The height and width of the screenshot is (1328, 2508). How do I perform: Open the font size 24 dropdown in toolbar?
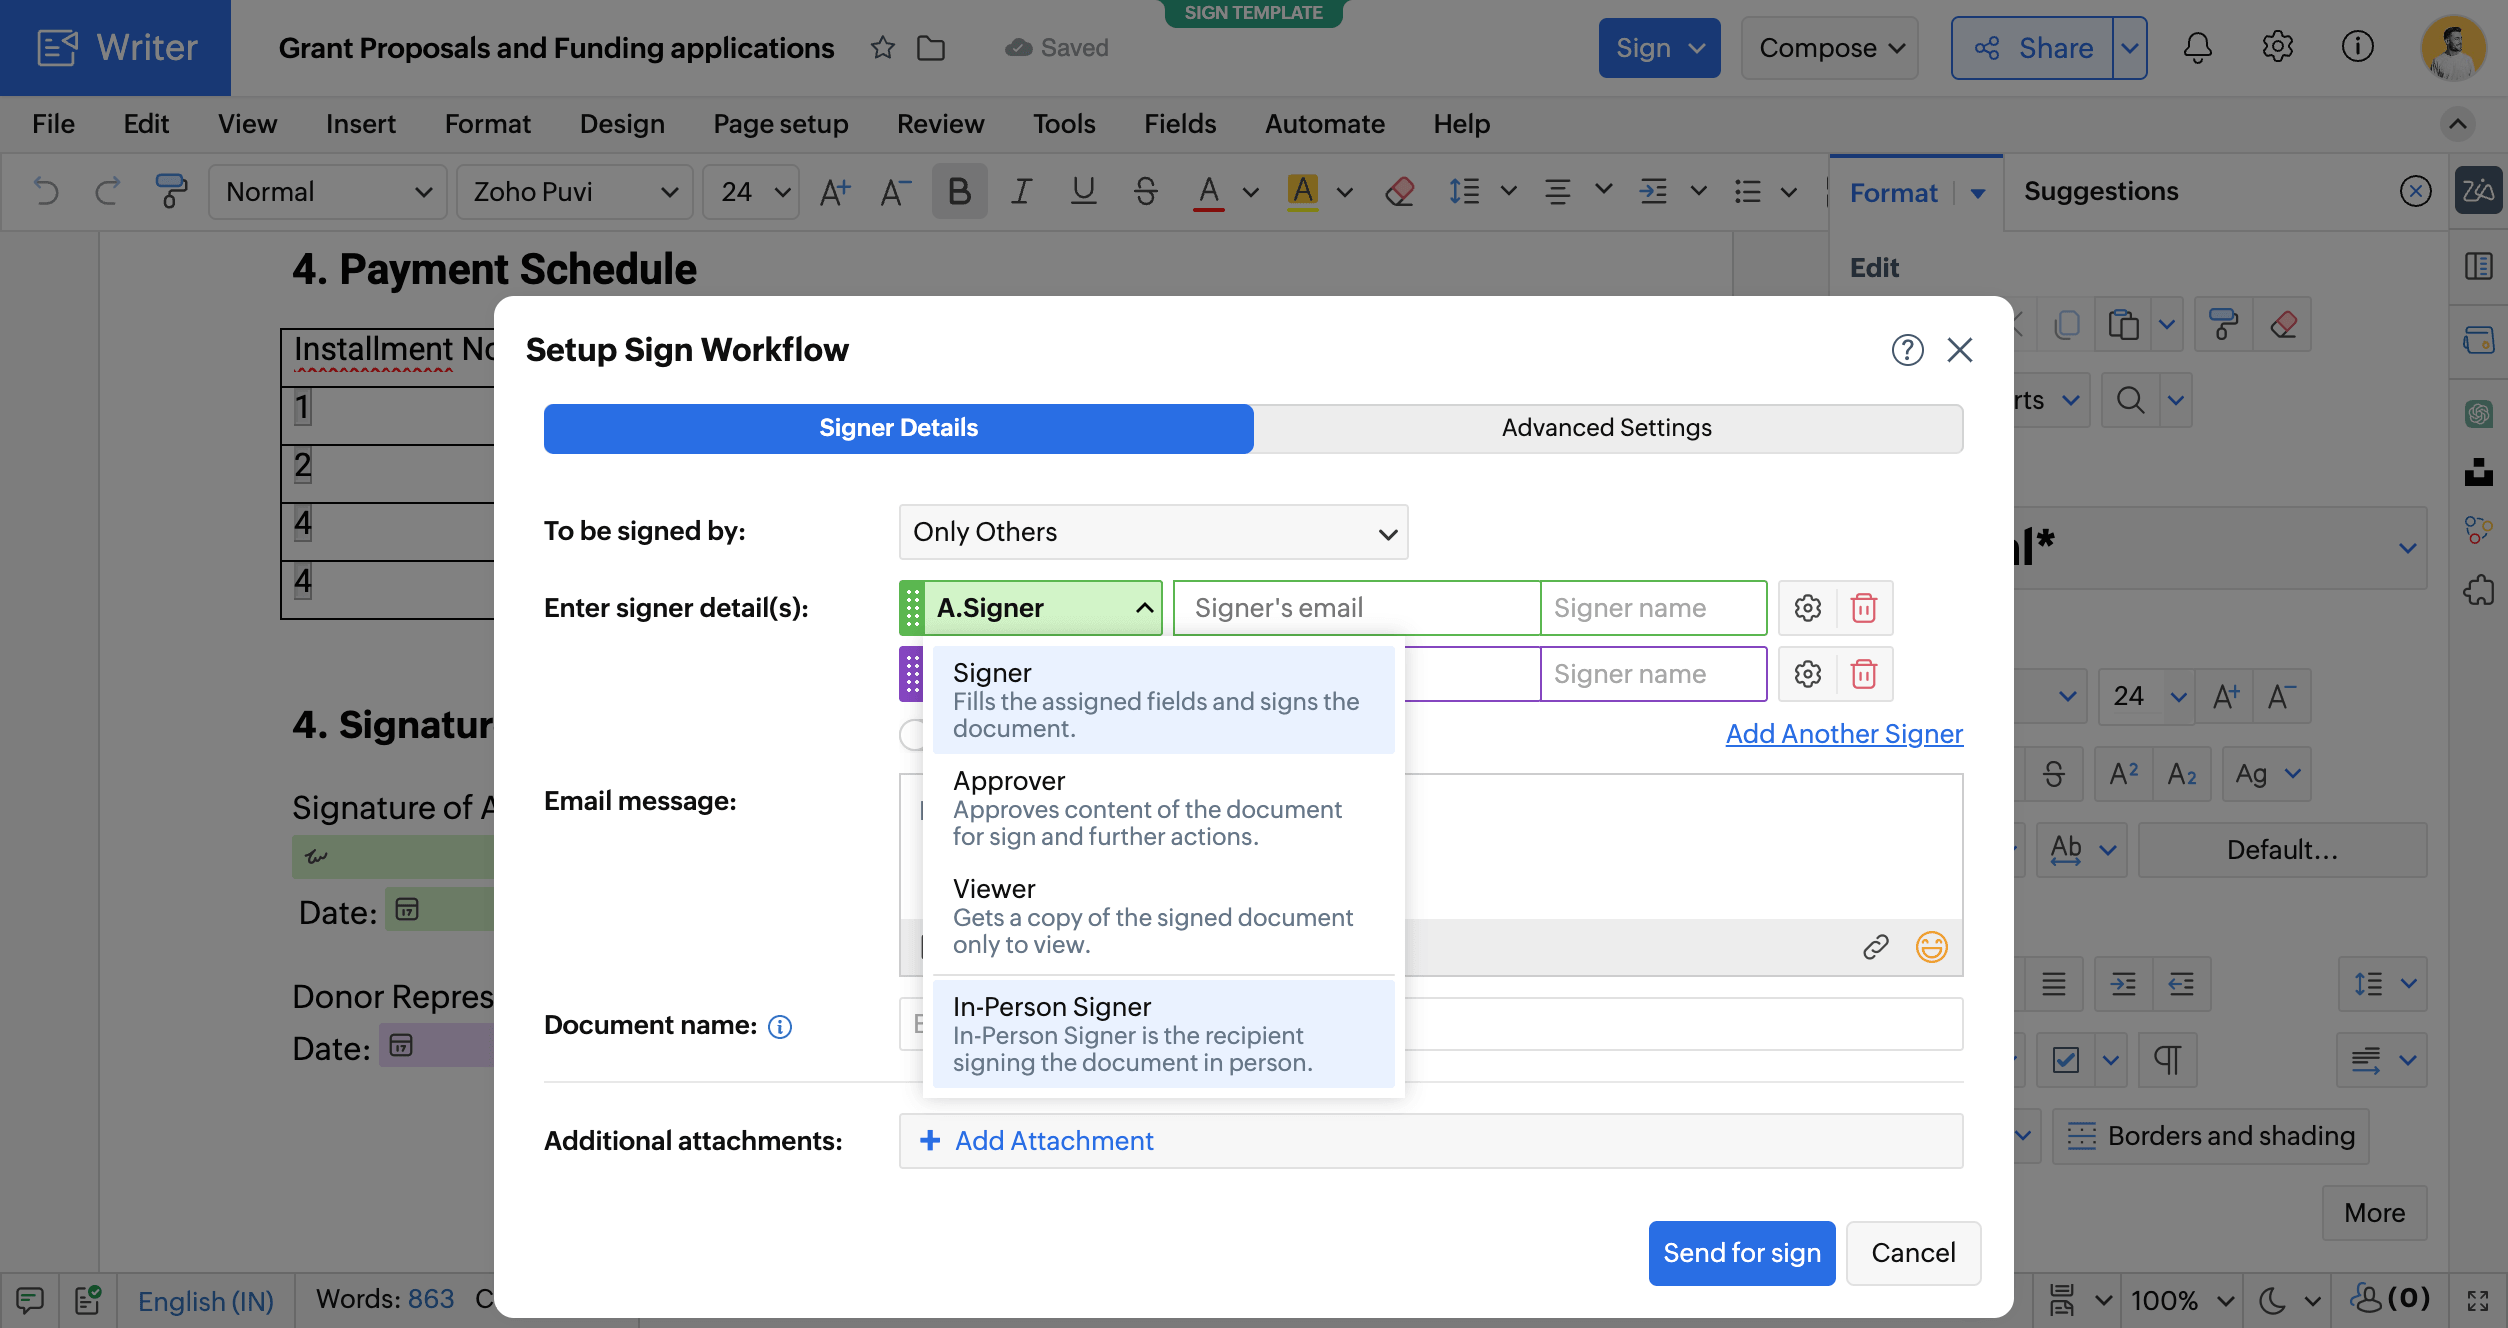(752, 191)
